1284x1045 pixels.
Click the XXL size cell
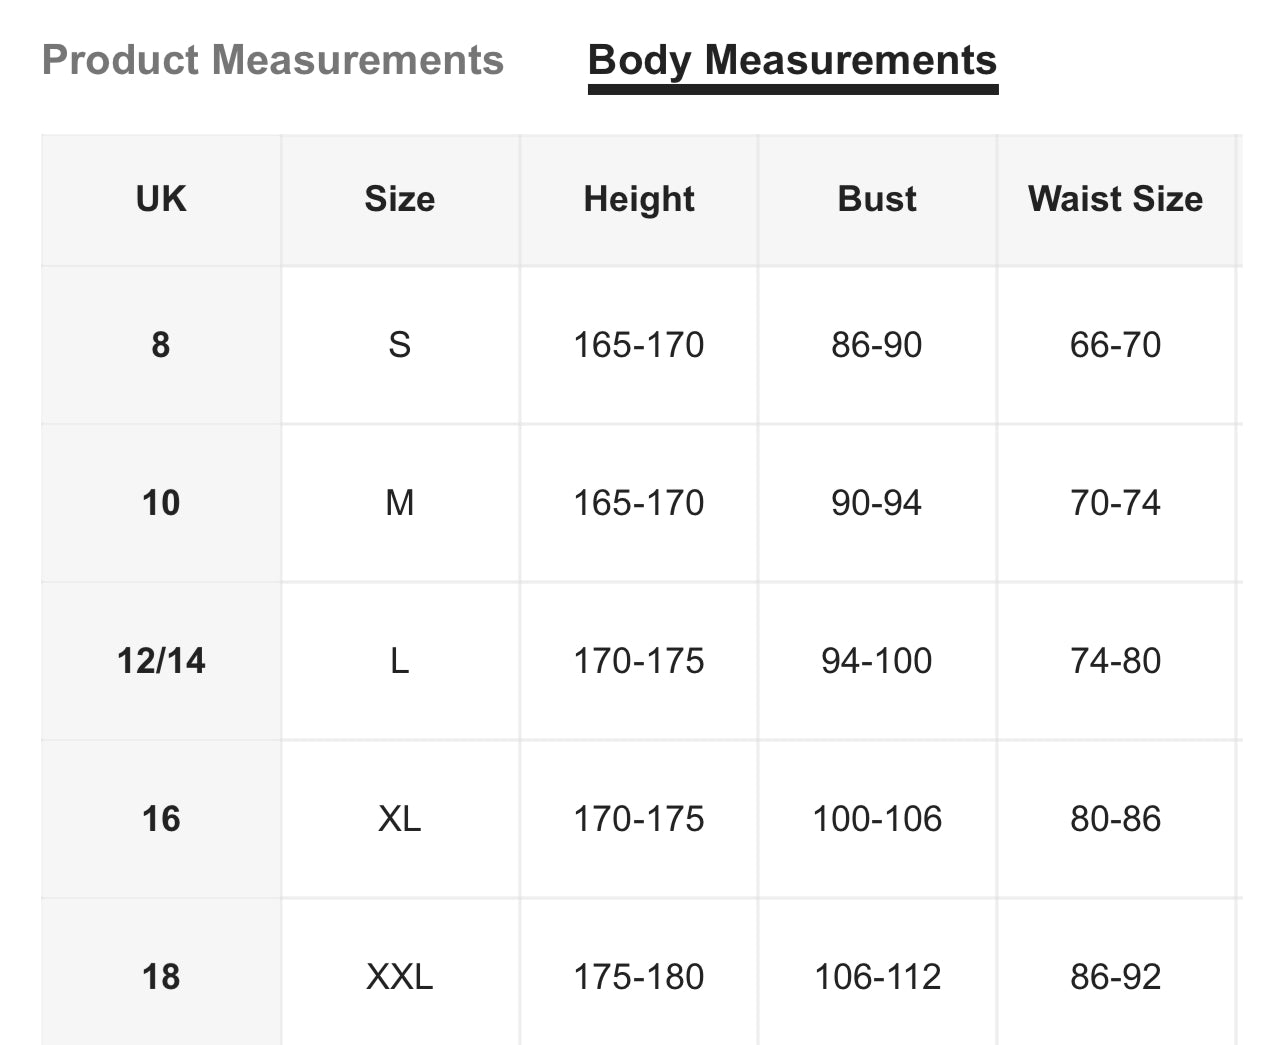(400, 975)
